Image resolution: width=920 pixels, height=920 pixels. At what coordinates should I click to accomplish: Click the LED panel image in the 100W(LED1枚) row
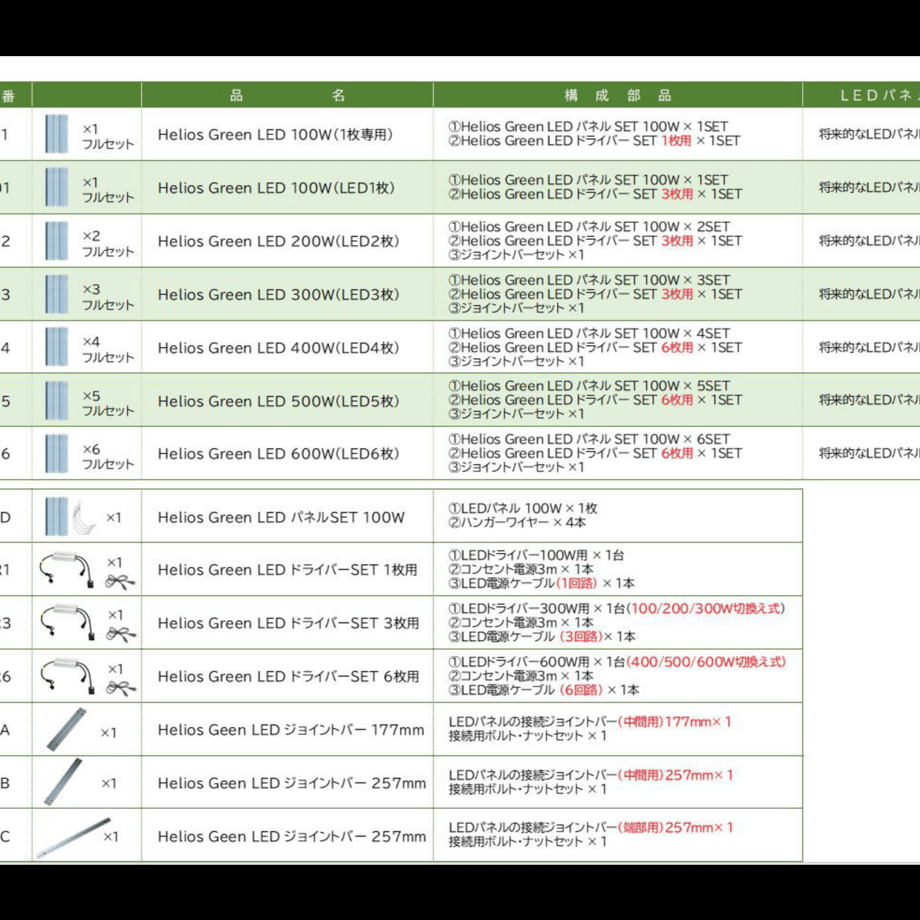(x=56, y=188)
